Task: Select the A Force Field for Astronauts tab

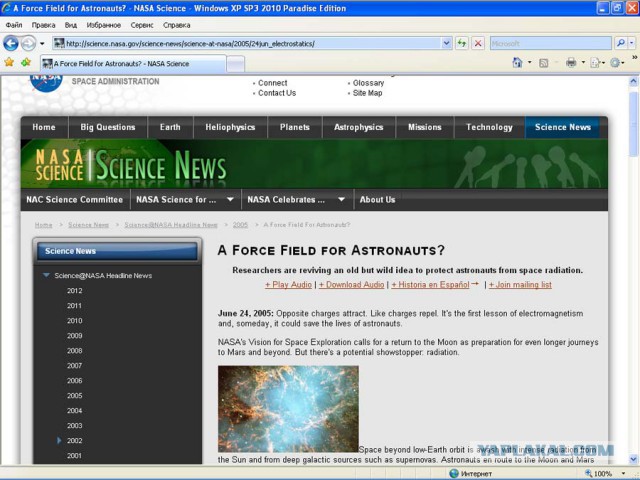Action: coord(133,64)
